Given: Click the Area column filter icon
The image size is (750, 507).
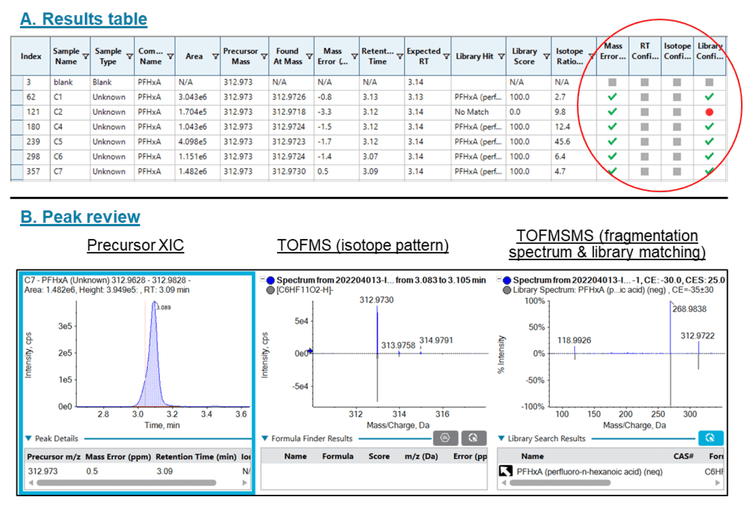Looking at the screenshot, I should pos(214,57).
